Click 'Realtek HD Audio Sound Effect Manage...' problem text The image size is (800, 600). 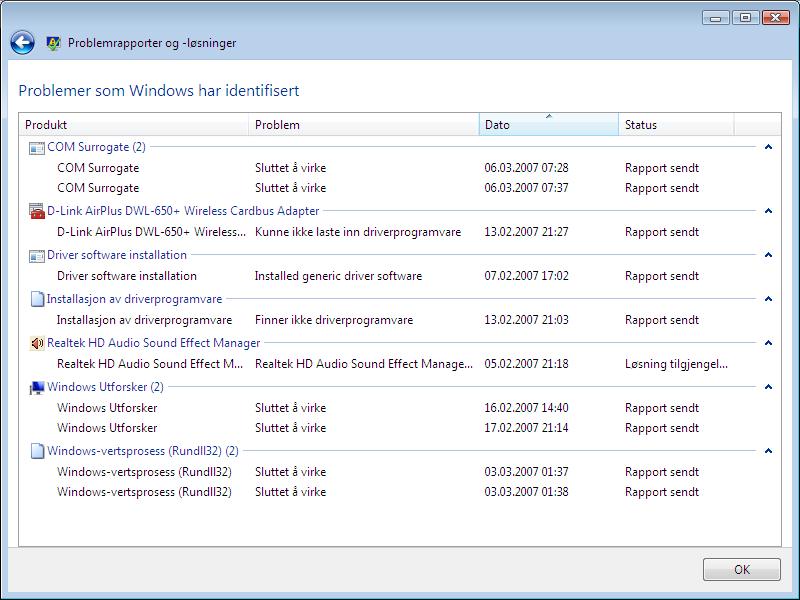click(x=364, y=364)
